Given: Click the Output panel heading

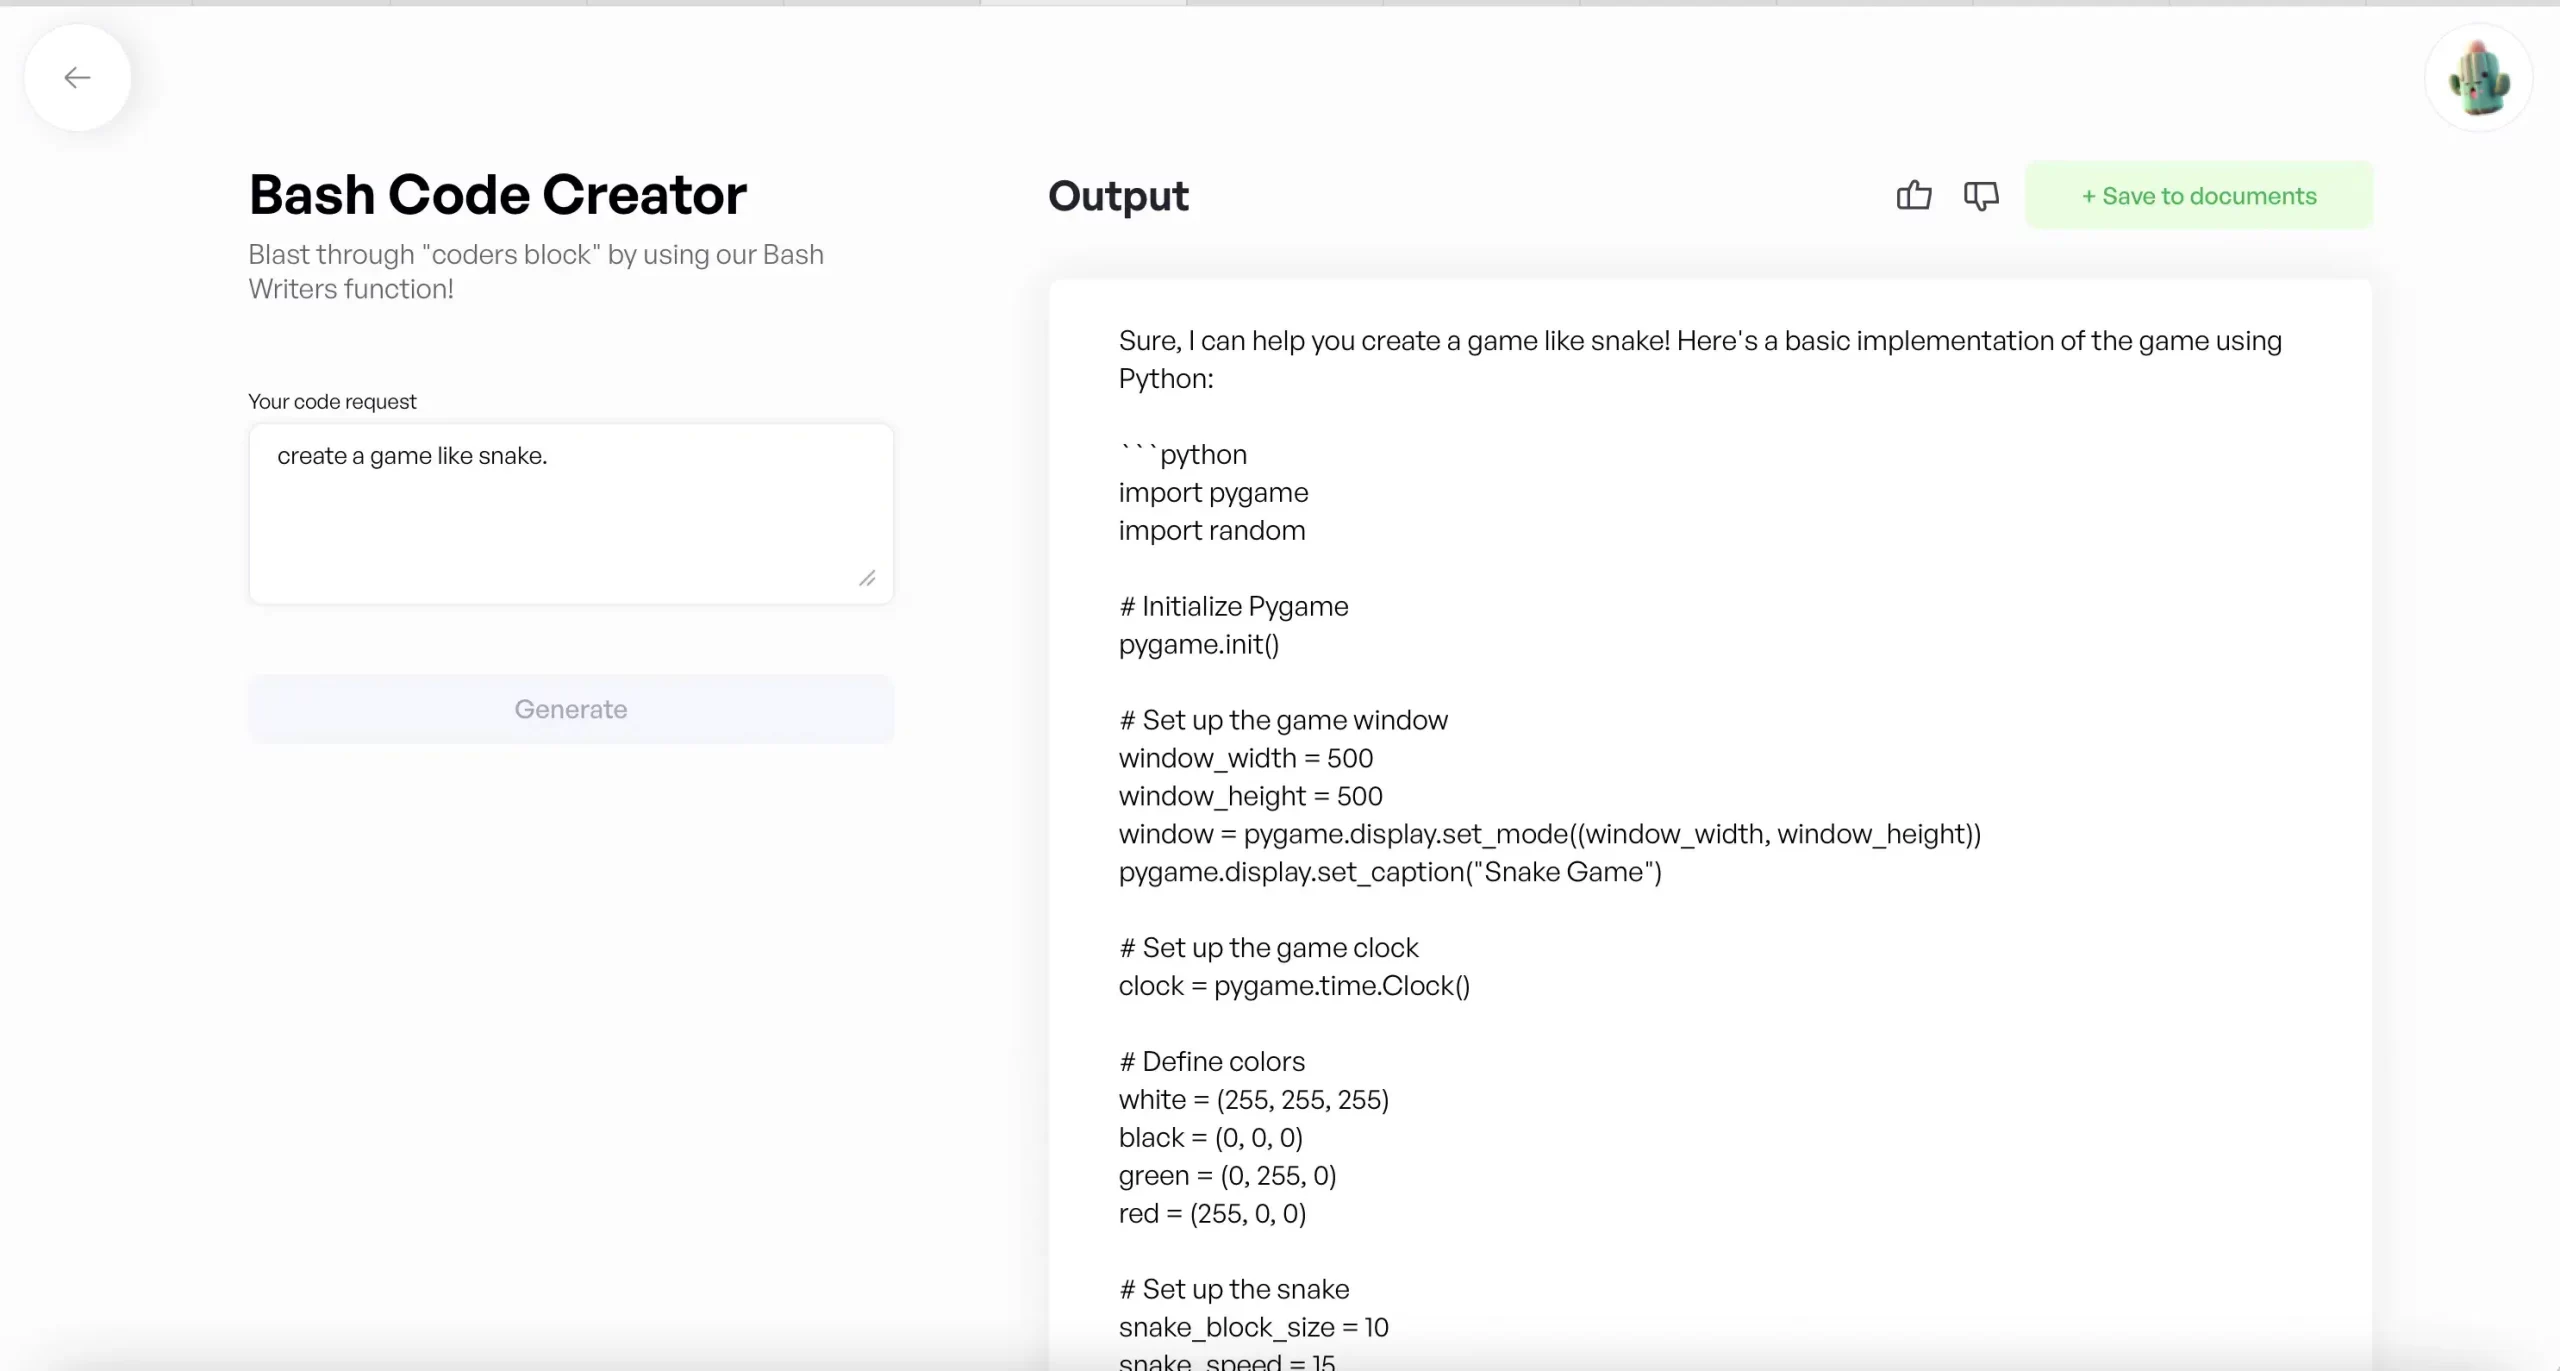Looking at the screenshot, I should (1117, 196).
